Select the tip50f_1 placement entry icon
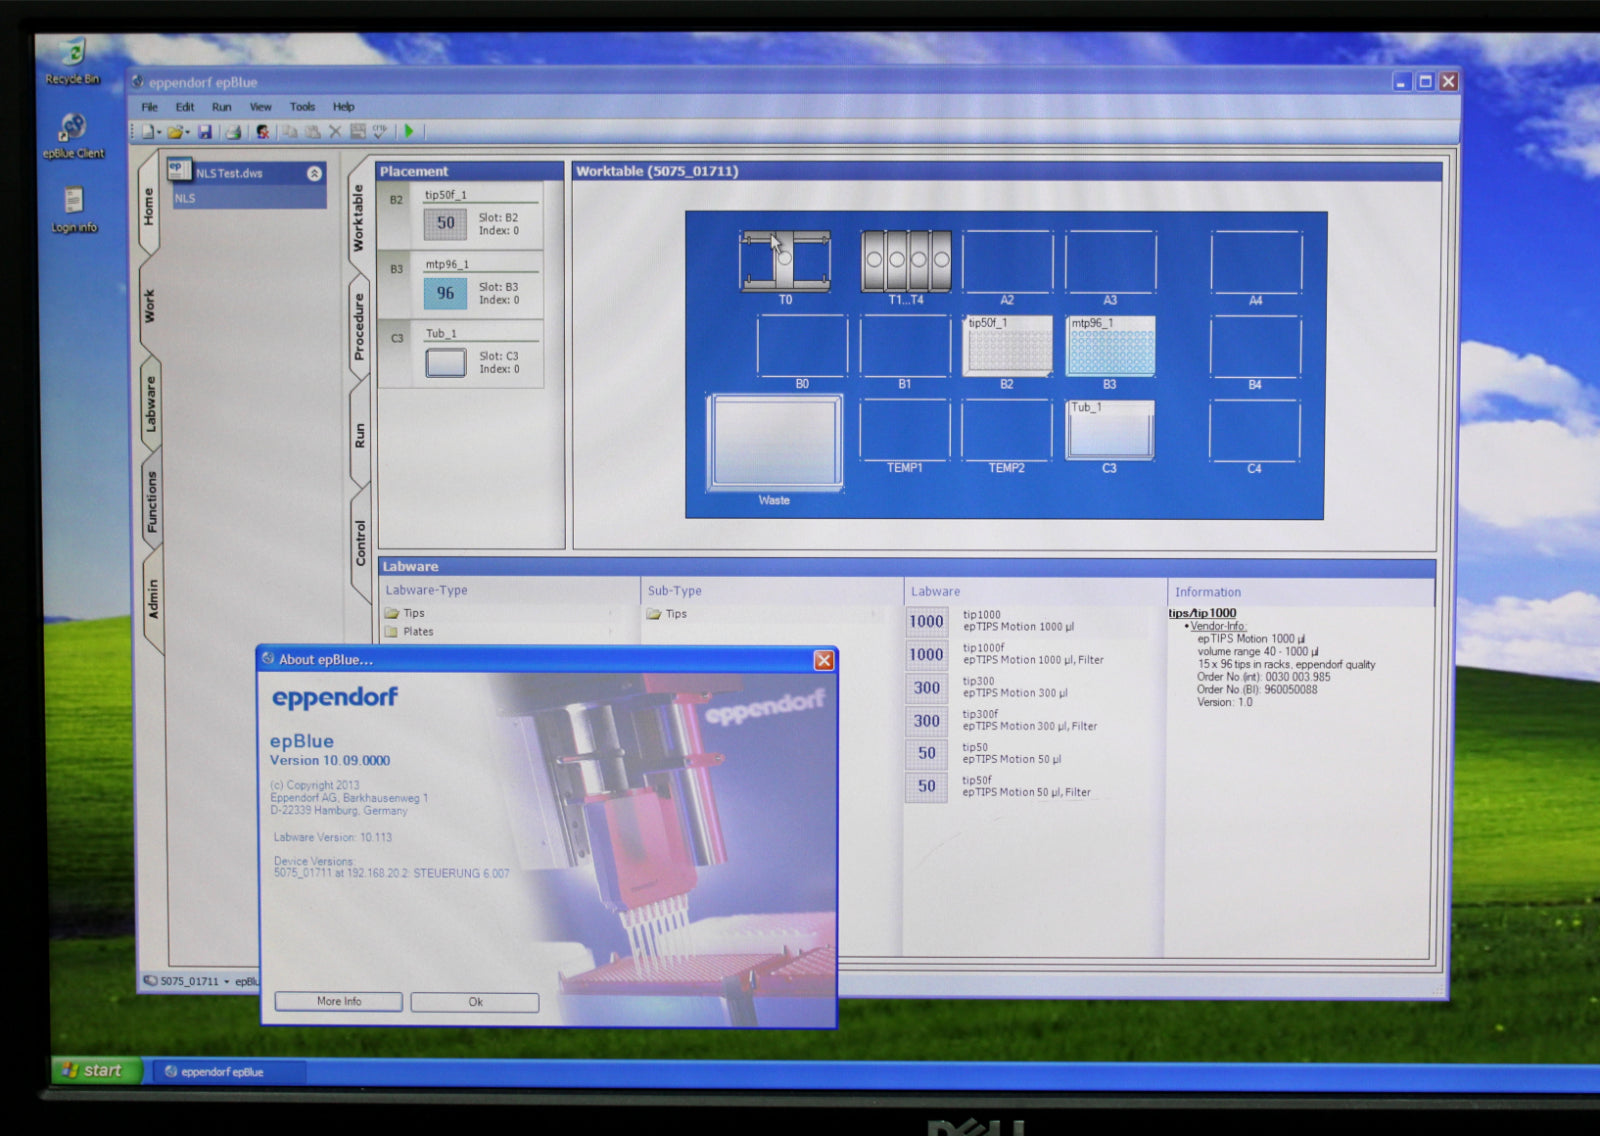1600x1136 pixels. [445, 223]
